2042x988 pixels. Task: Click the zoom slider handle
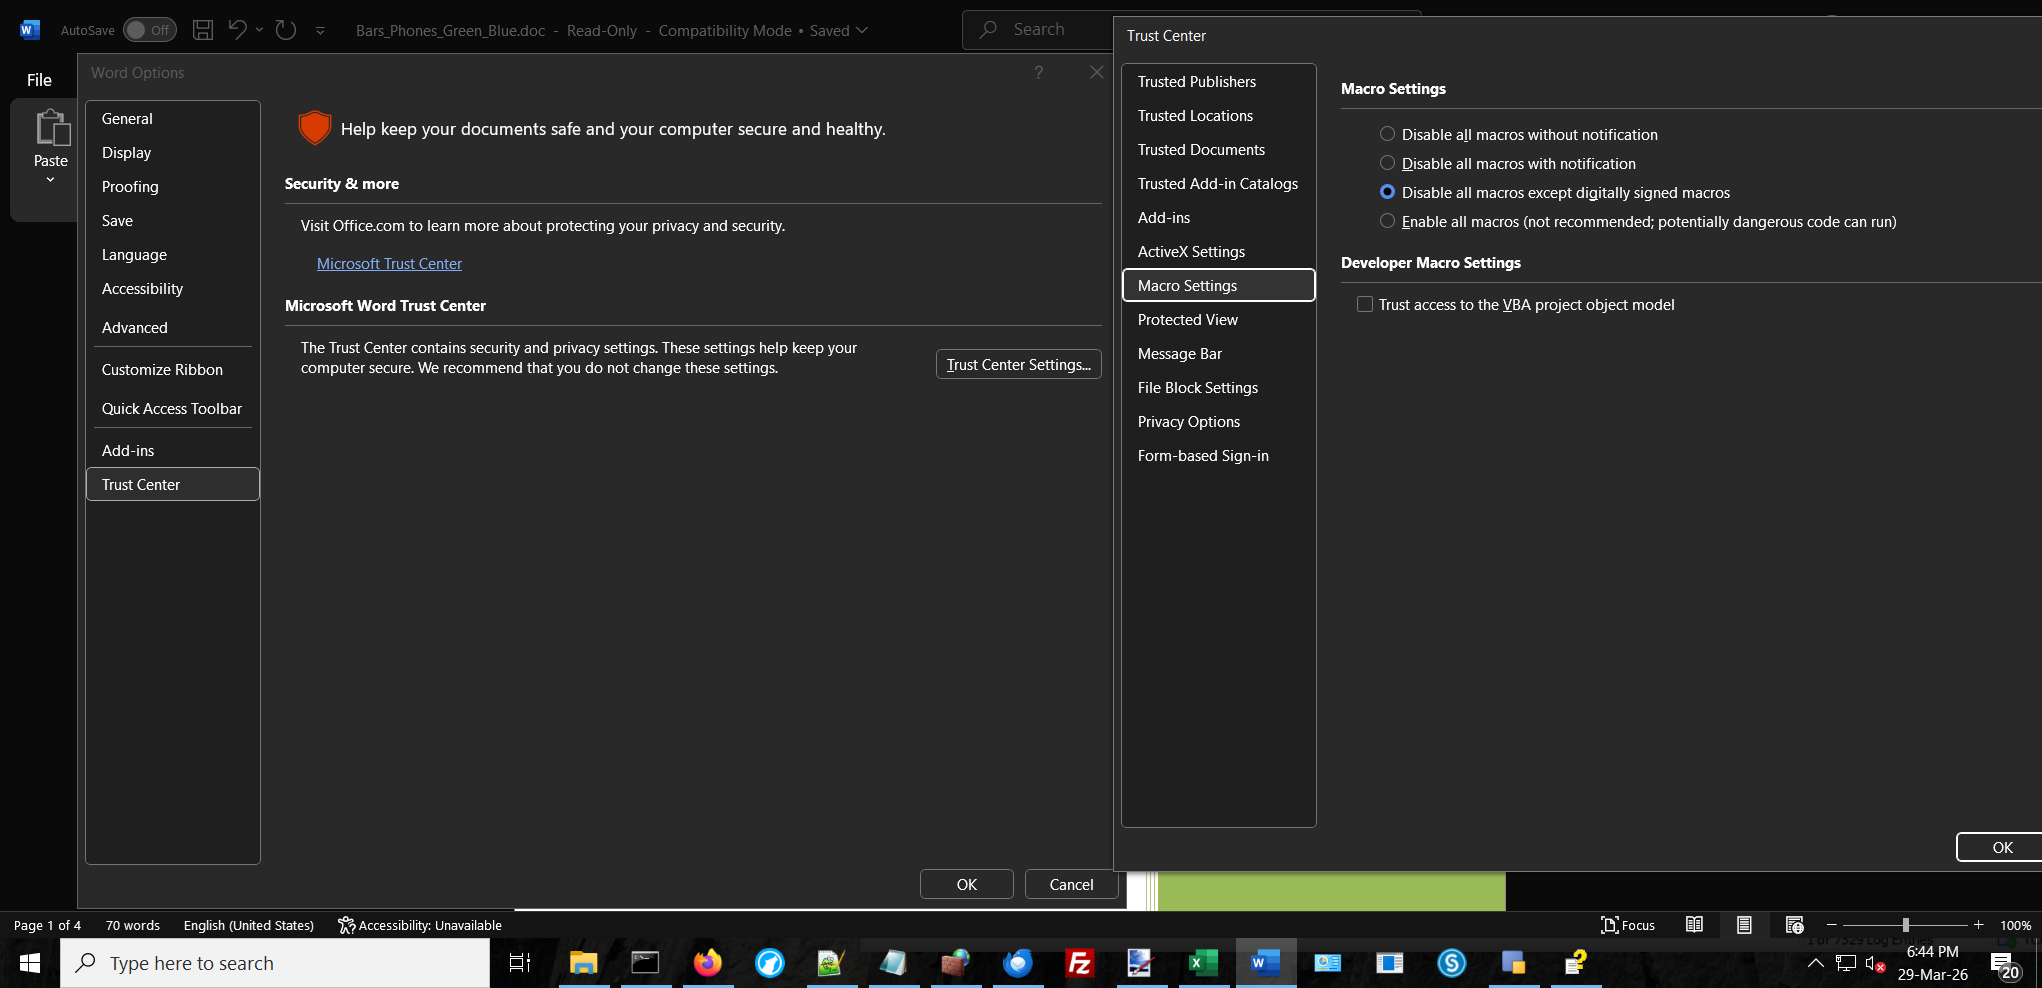[1905, 925]
